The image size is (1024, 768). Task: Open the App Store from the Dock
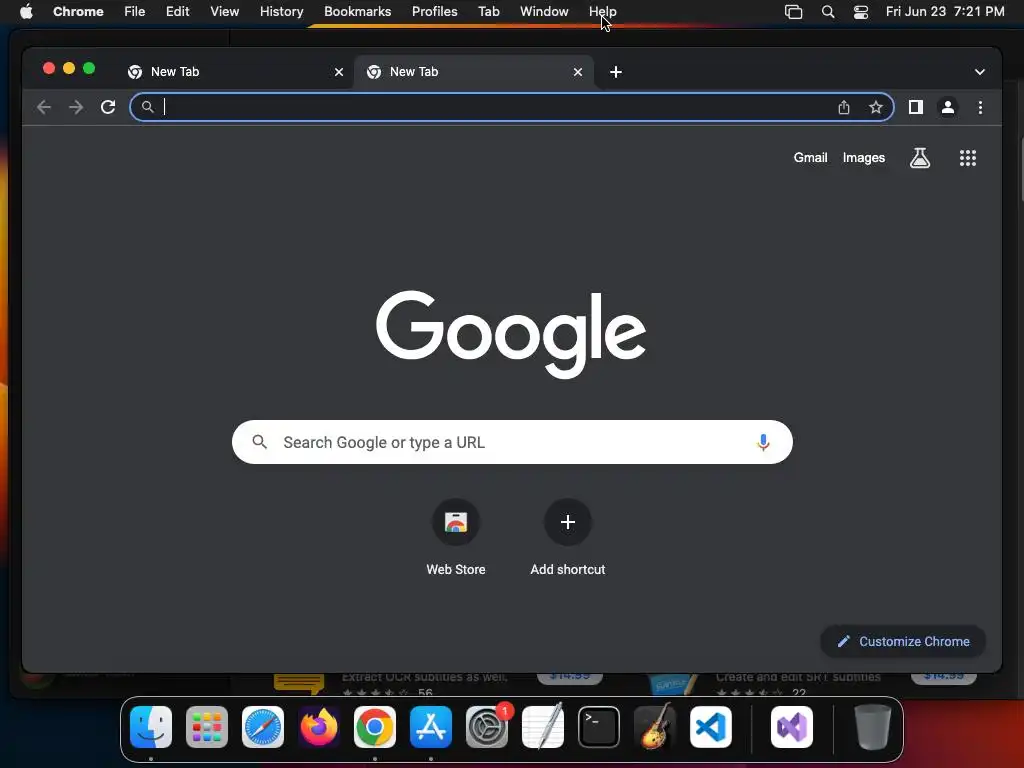(x=431, y=727)
